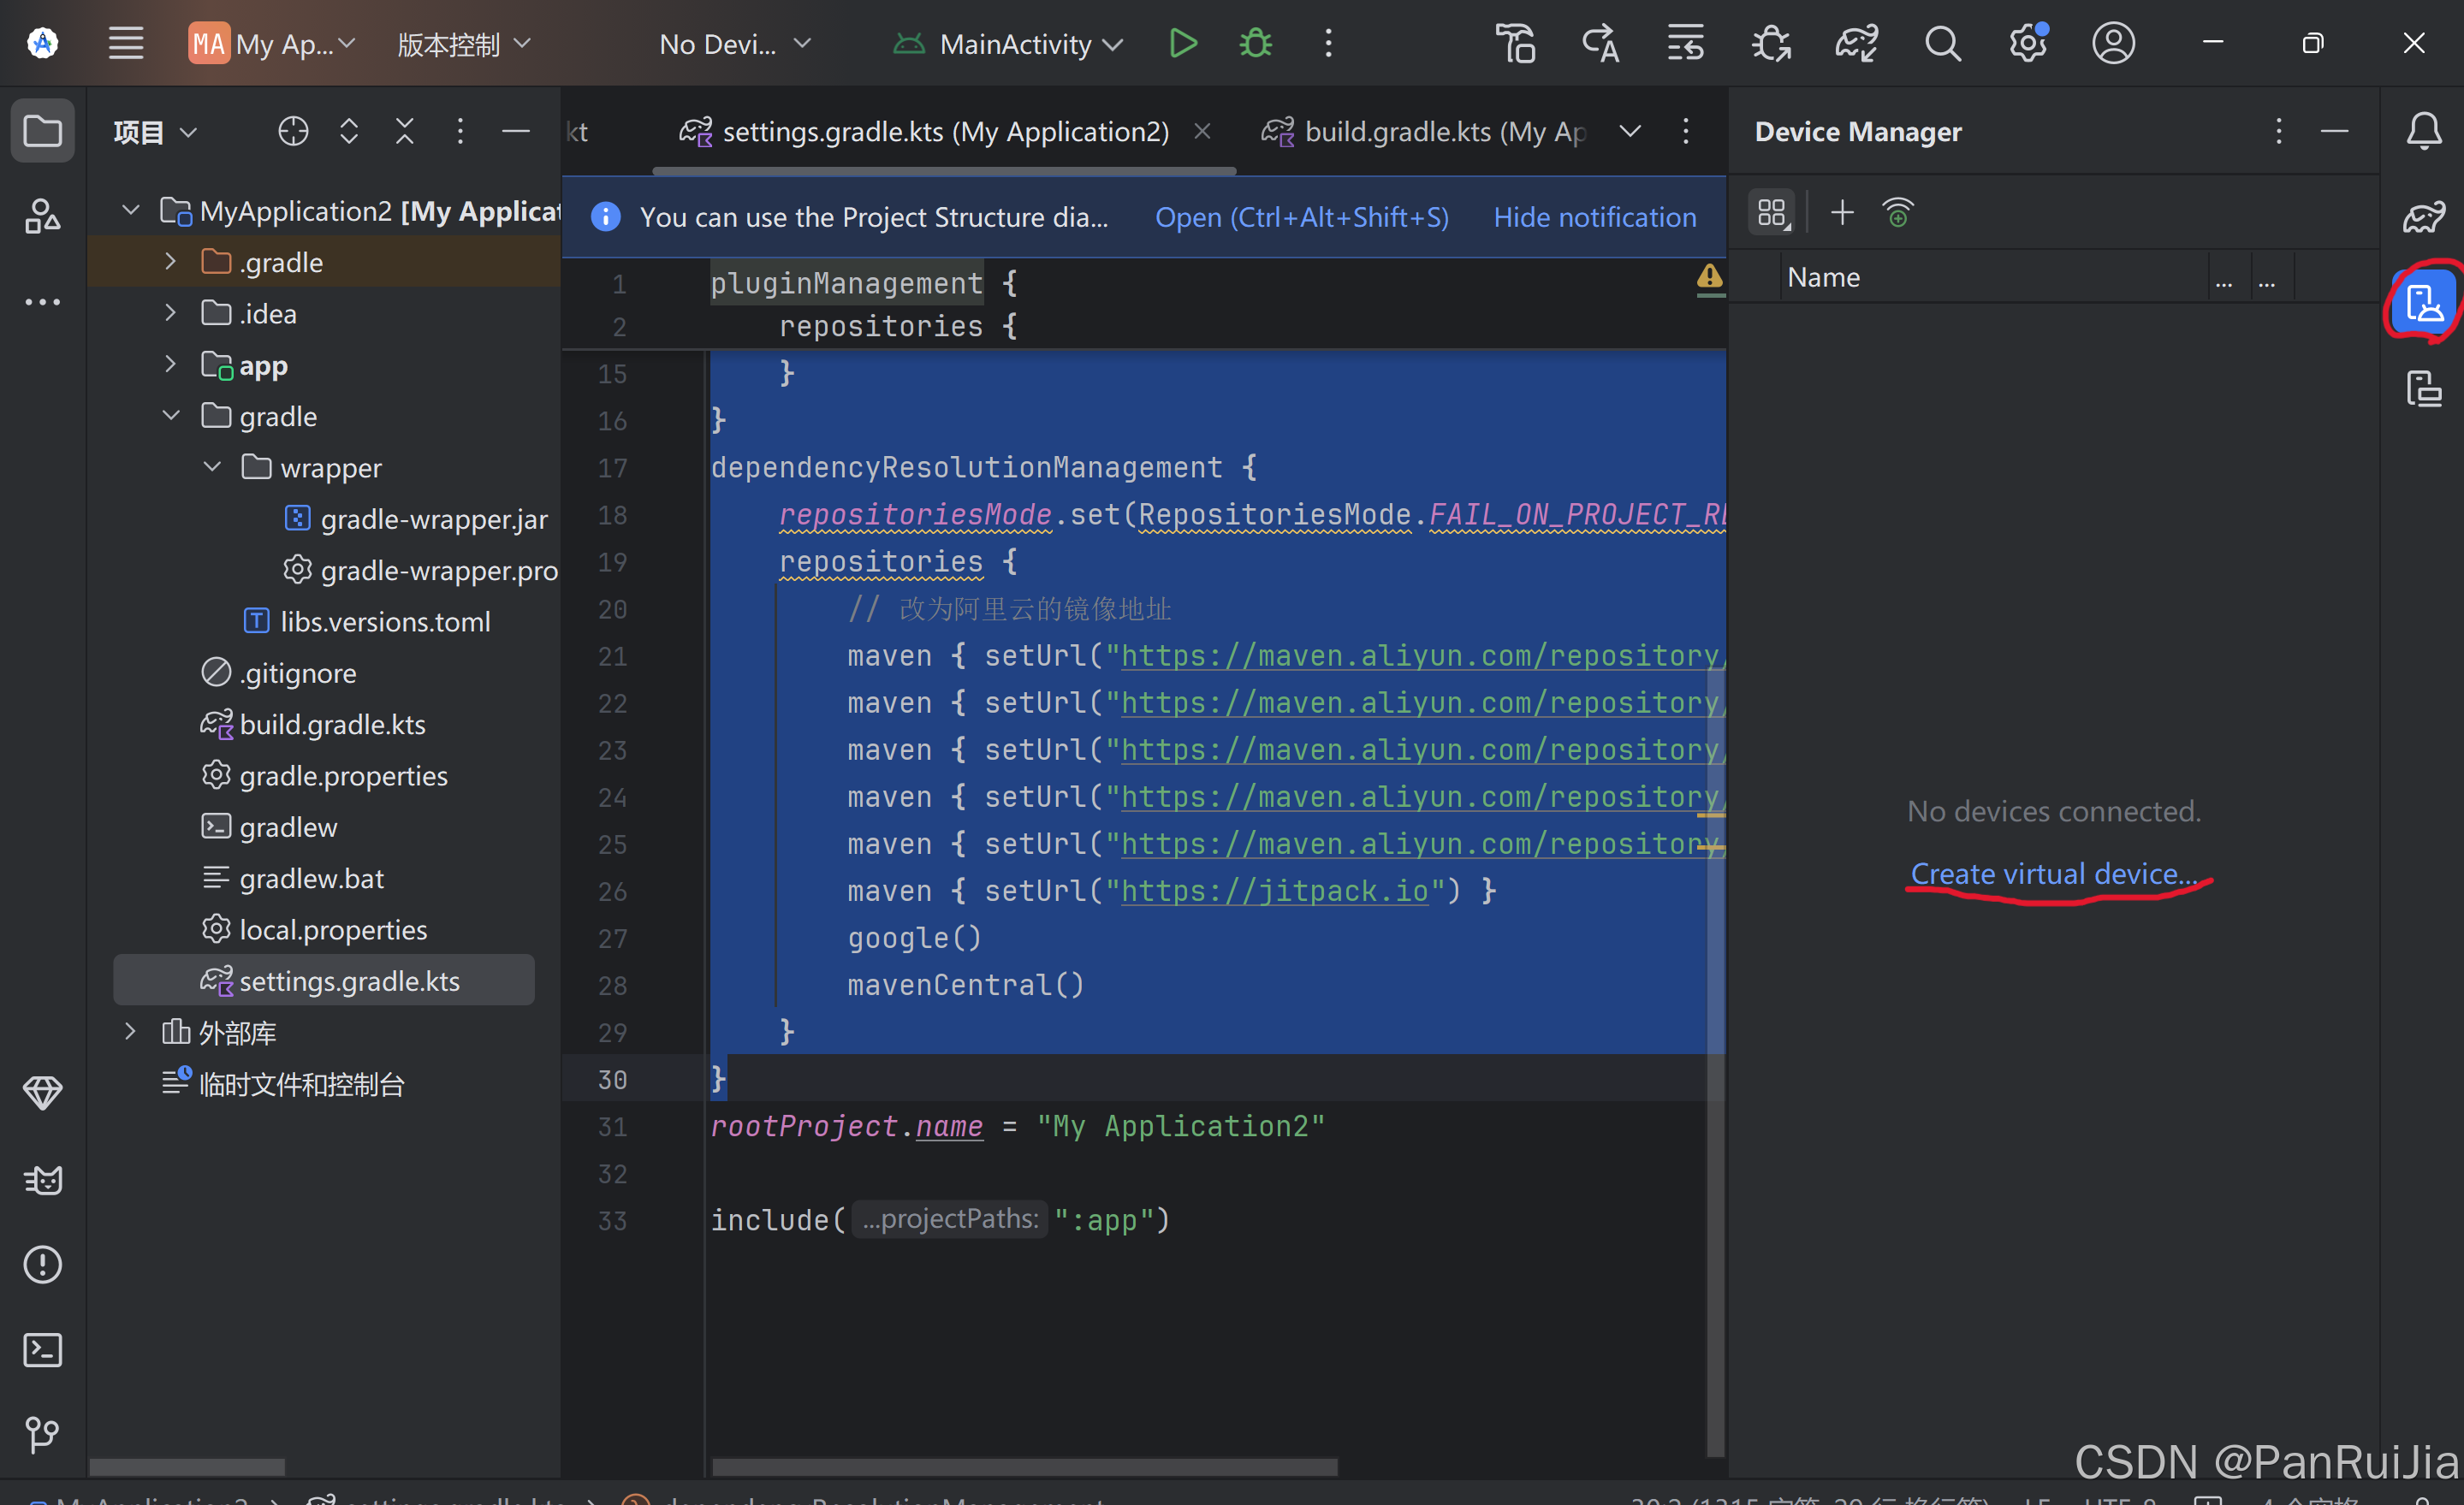2464x1505 pixels.
Task: Open the Terminal tool window
Action: pyautogui.click(x=42, y=1349)
